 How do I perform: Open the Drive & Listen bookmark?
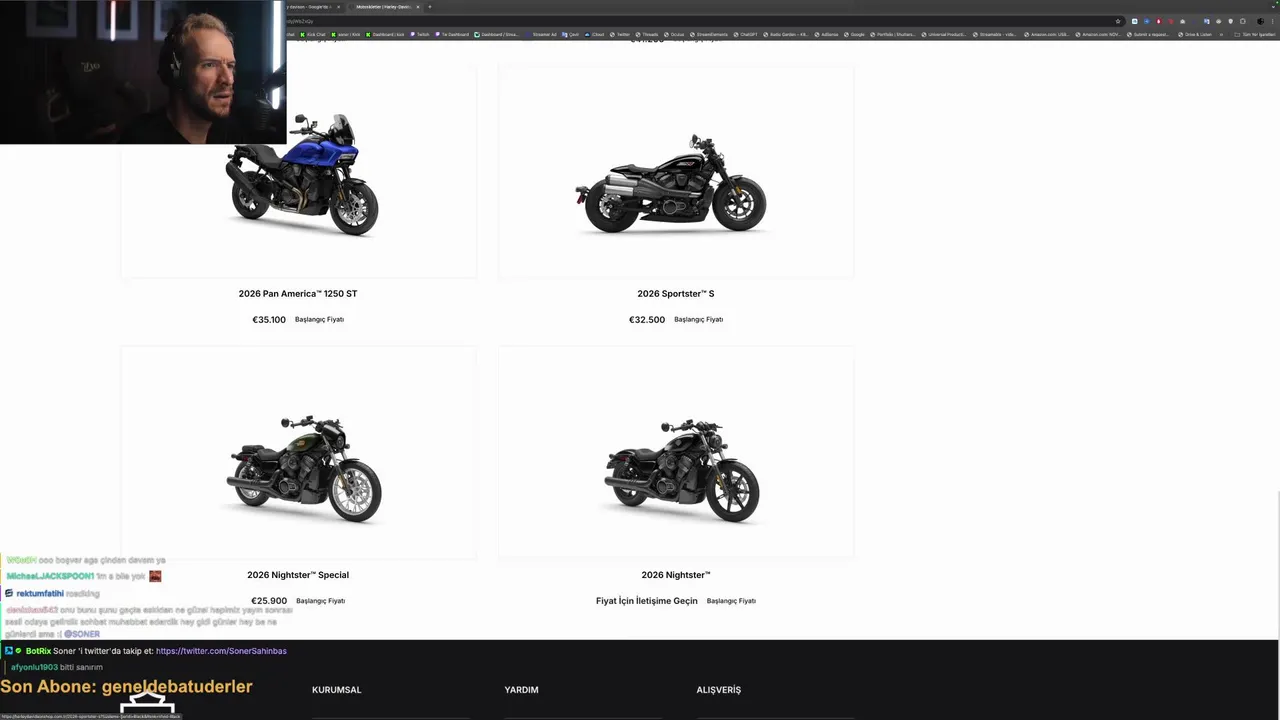(1194, 34)
